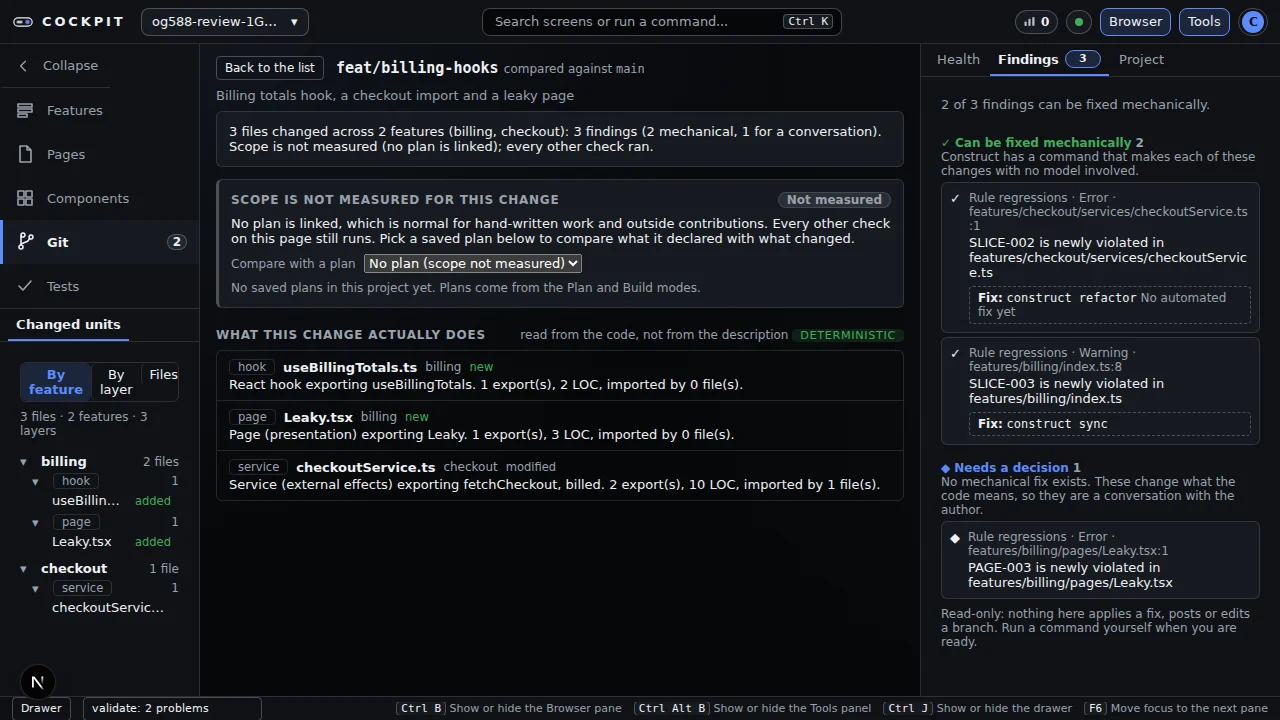Click Back to the list button
This screenshot has width=1280, height=720.
pyautogui.click(x=270, y=67)
